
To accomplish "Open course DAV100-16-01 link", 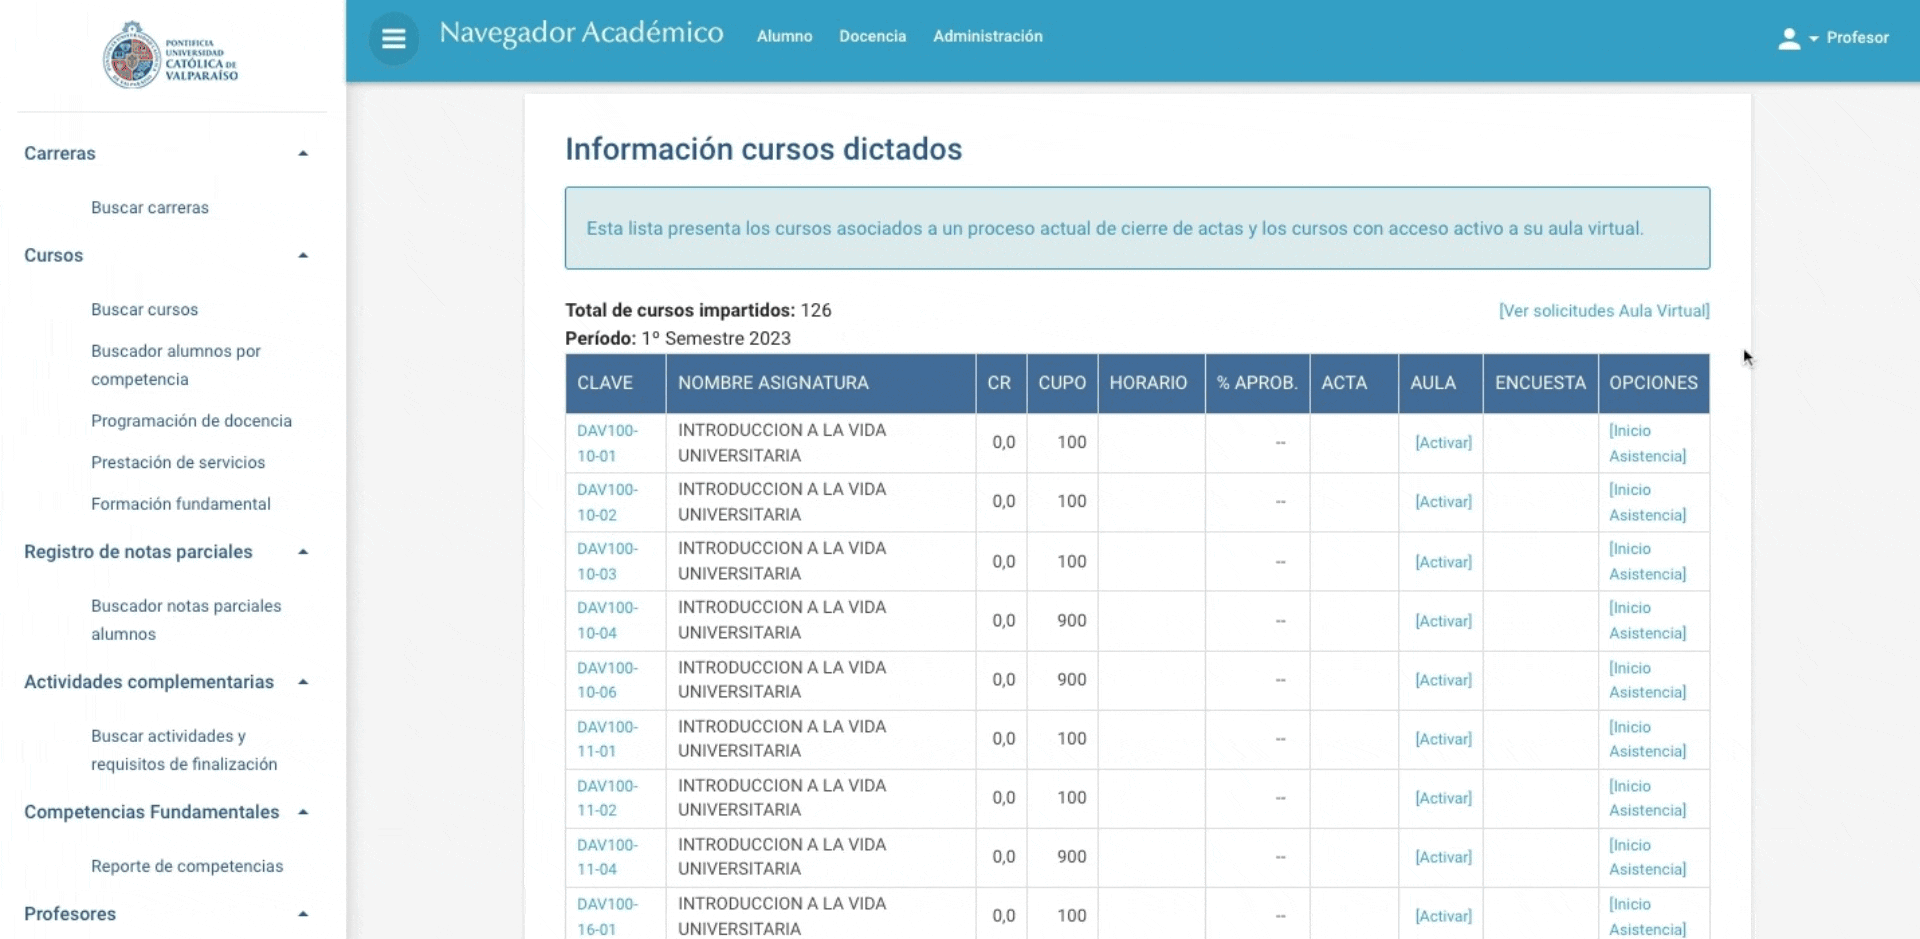I will (x=607, y=916).
